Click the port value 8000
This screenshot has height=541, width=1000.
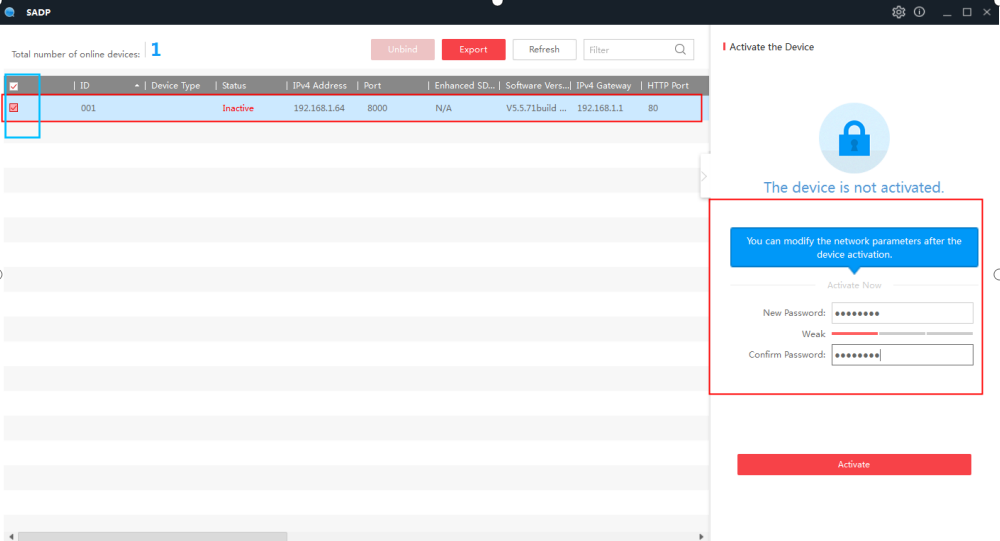[377, 108]
